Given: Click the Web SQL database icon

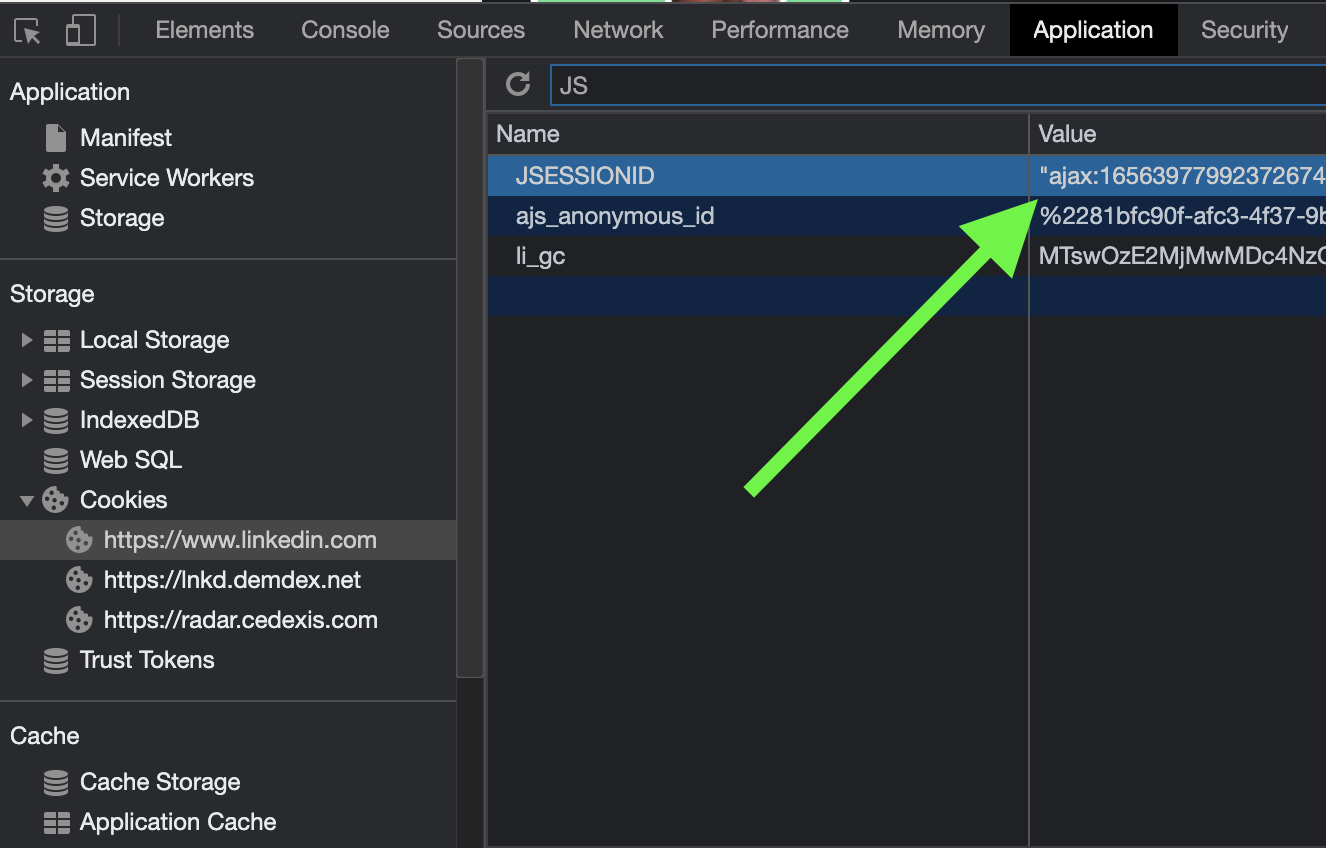Looking at the screenshot, I should click(56, 460).
